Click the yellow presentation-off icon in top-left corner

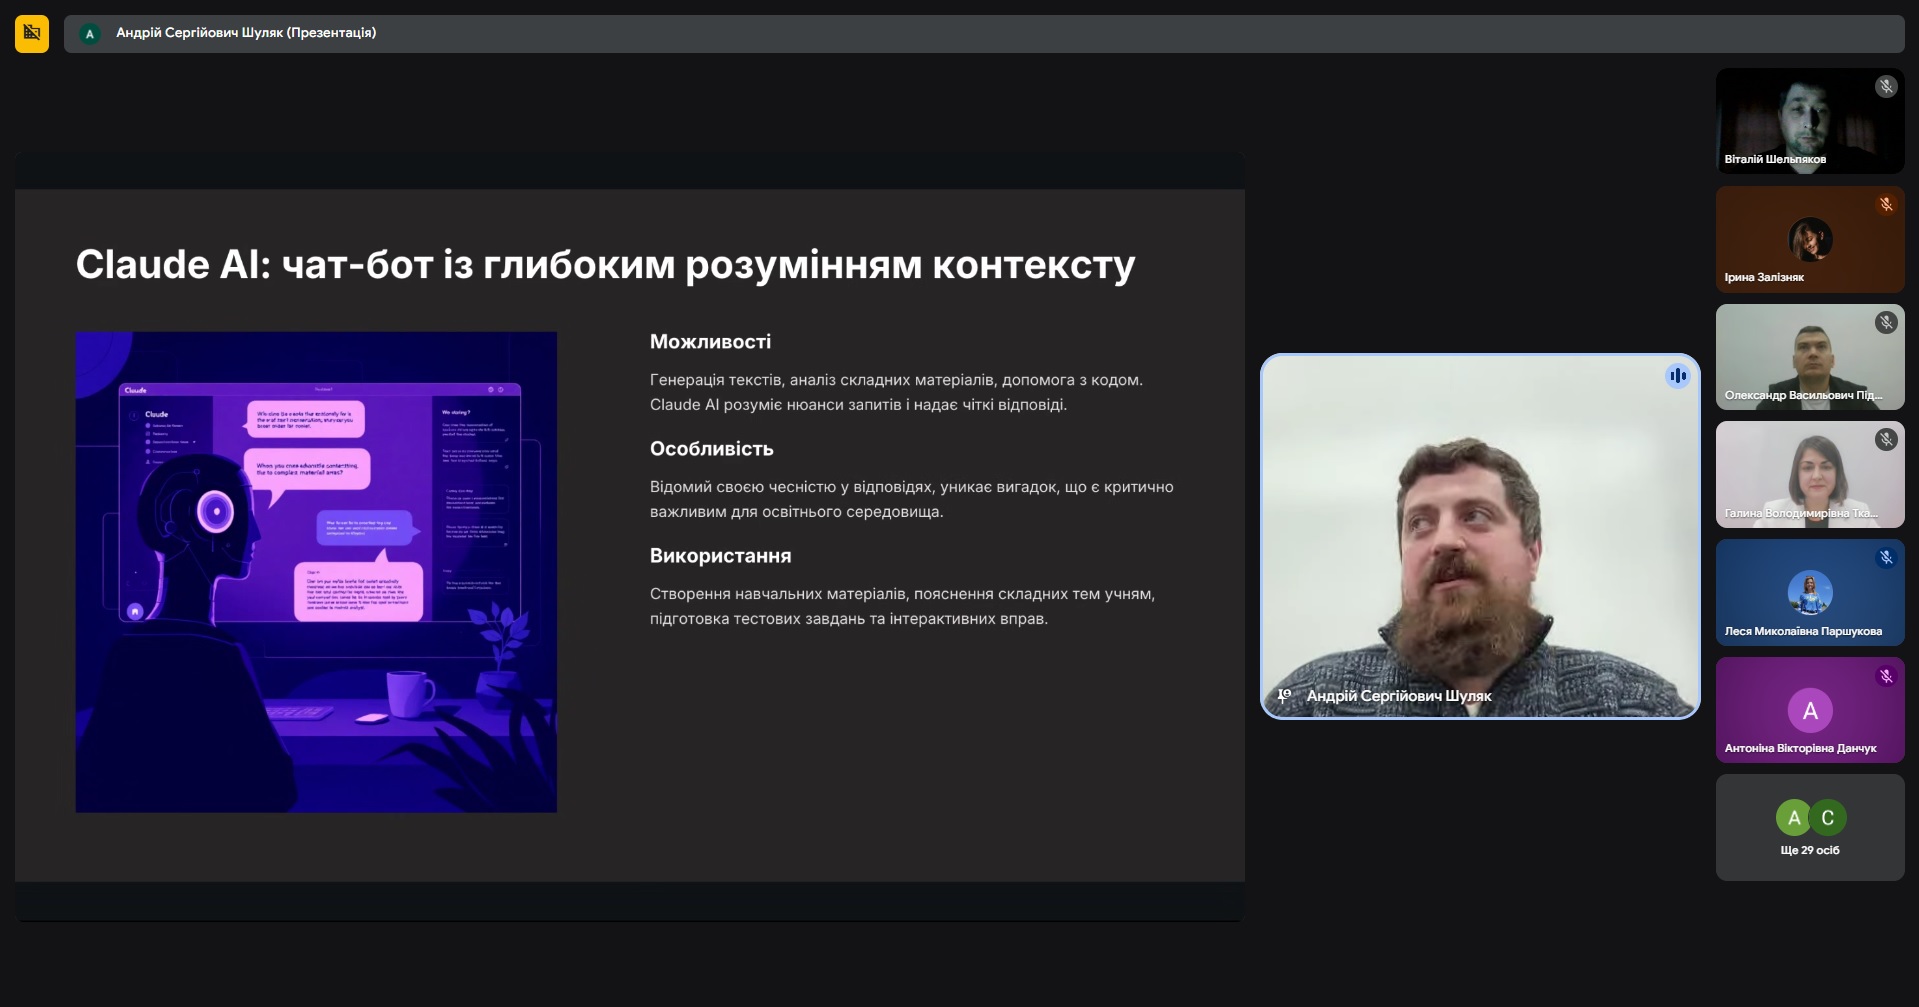point(32,33)
